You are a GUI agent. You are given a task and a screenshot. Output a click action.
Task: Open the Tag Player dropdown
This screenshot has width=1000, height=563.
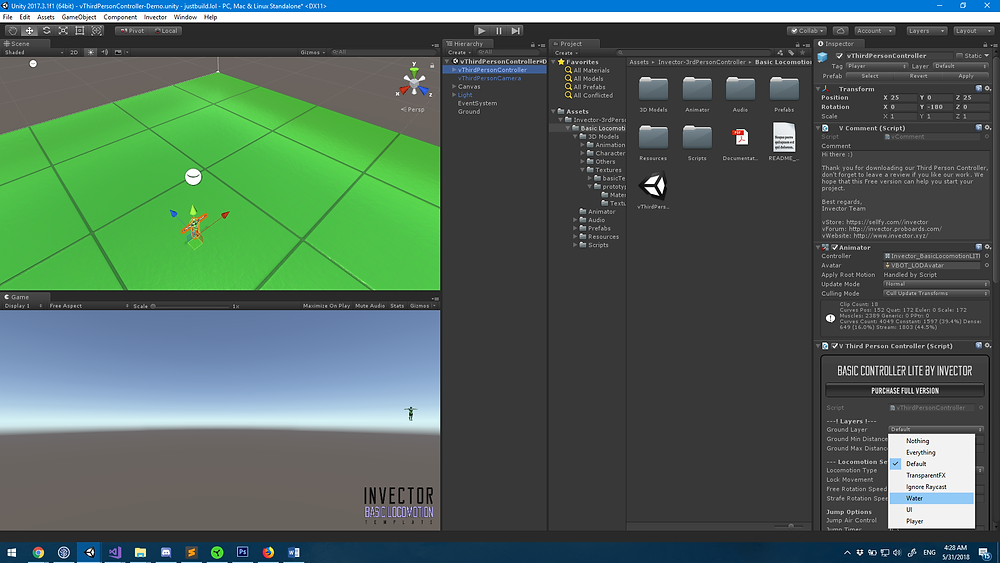(x=876, y=66)
